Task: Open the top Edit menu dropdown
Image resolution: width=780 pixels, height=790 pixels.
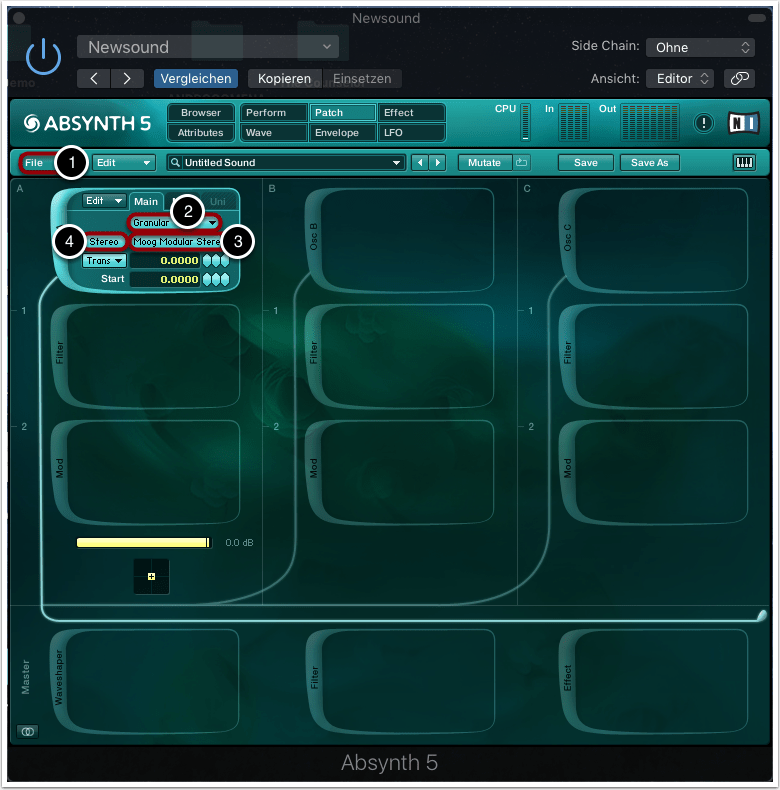Action: pyautogui.click(x=123, y=163)
